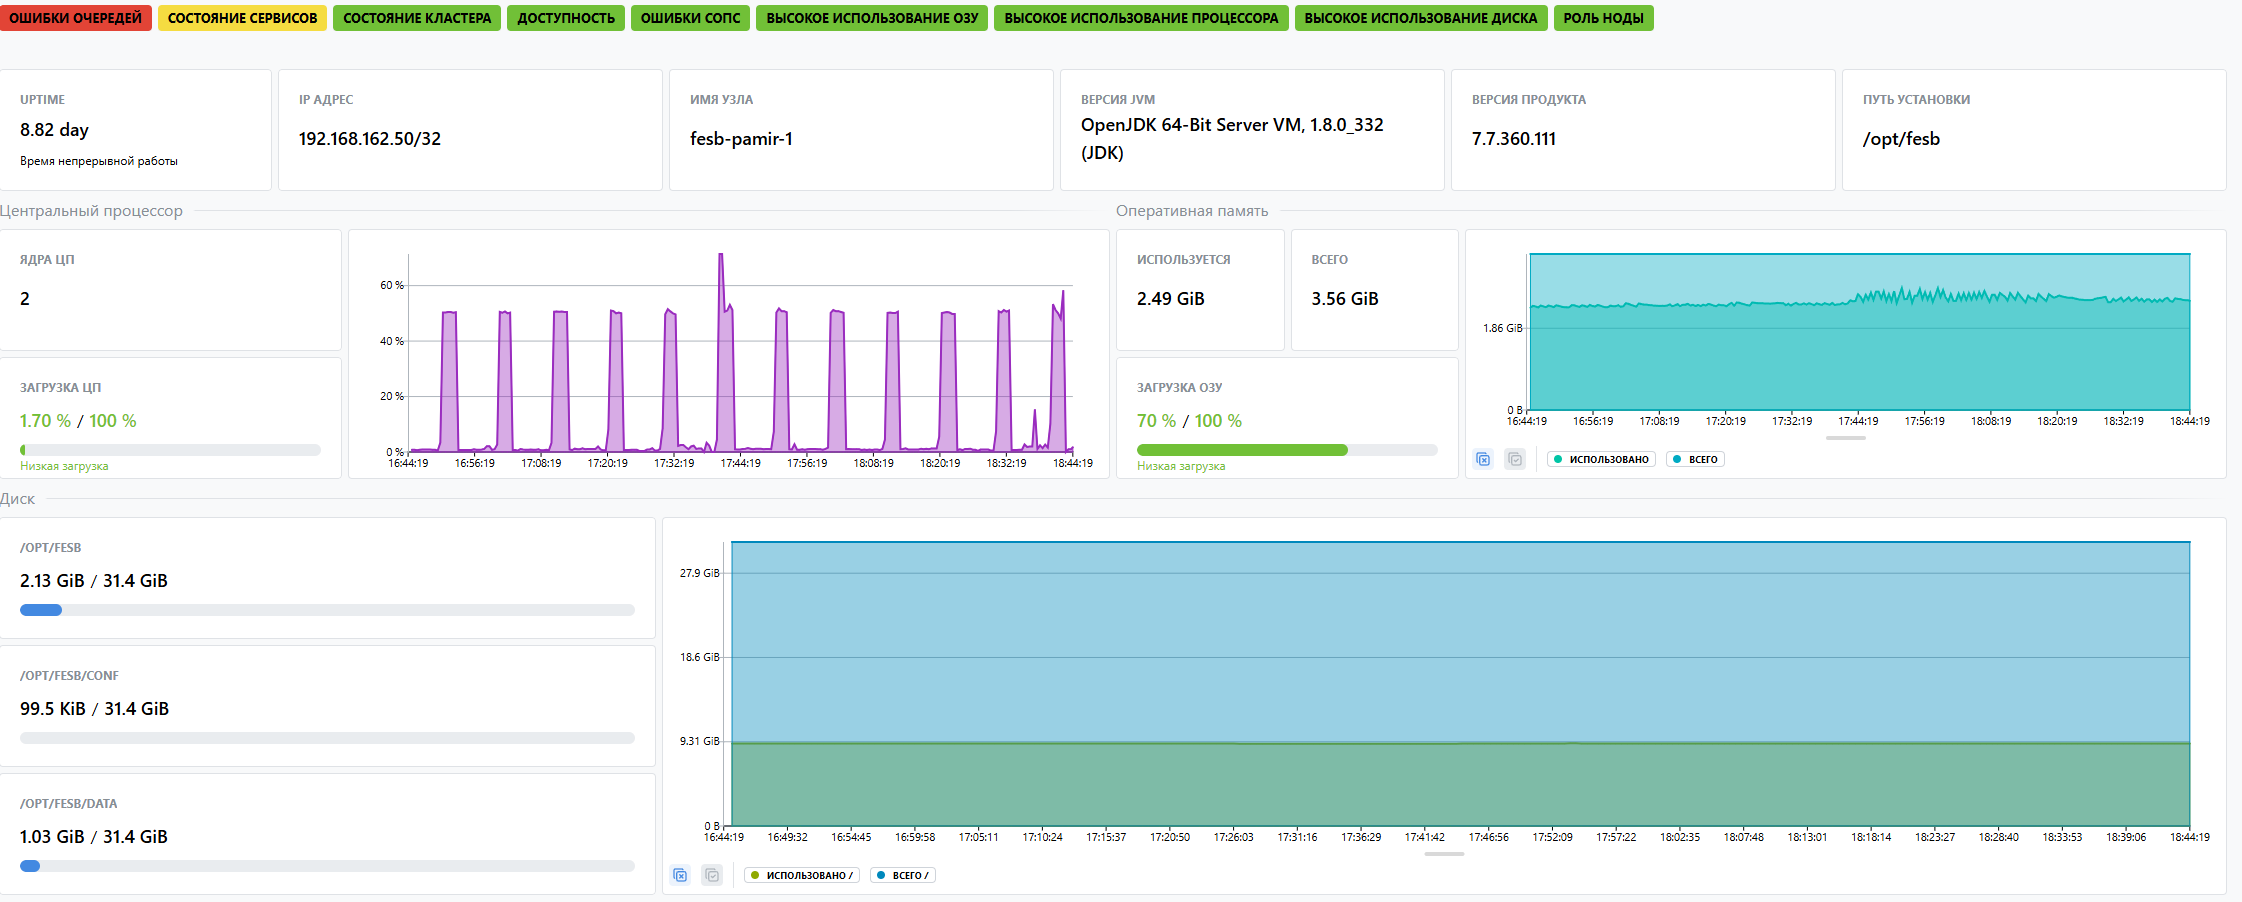Select the РОЛЬ НОДЫ badge
Image resolution: width=2242 pixels, height=902 pixels.
pos(1603,18)
